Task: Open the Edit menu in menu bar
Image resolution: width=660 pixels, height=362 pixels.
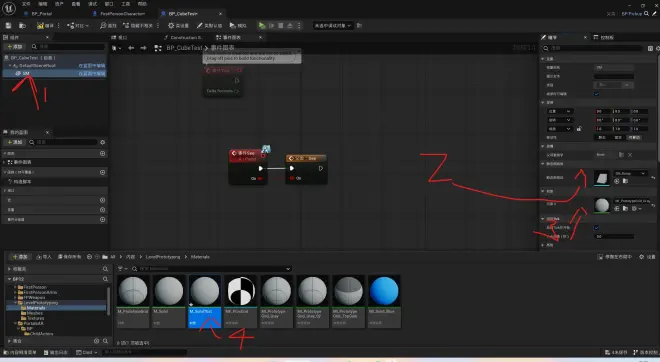Action: (43, 4)
